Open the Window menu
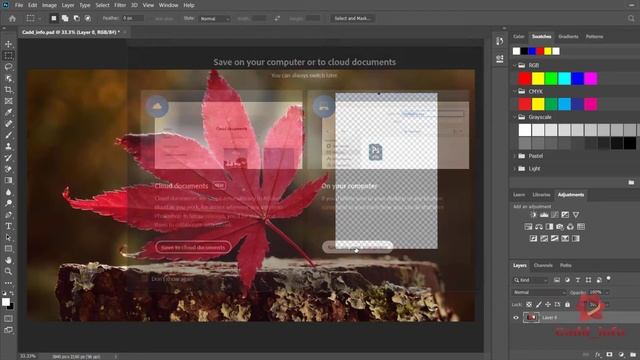 (x=169, y=5)
